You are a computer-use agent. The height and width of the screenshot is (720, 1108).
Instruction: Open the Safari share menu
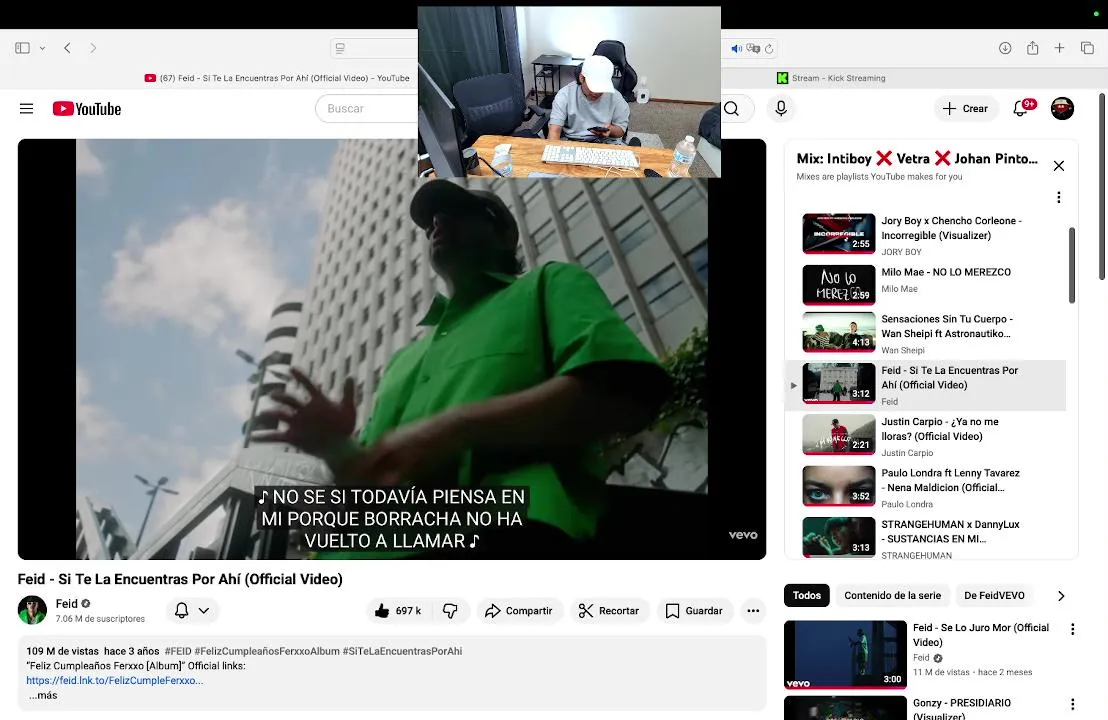tap(1032, 48)
